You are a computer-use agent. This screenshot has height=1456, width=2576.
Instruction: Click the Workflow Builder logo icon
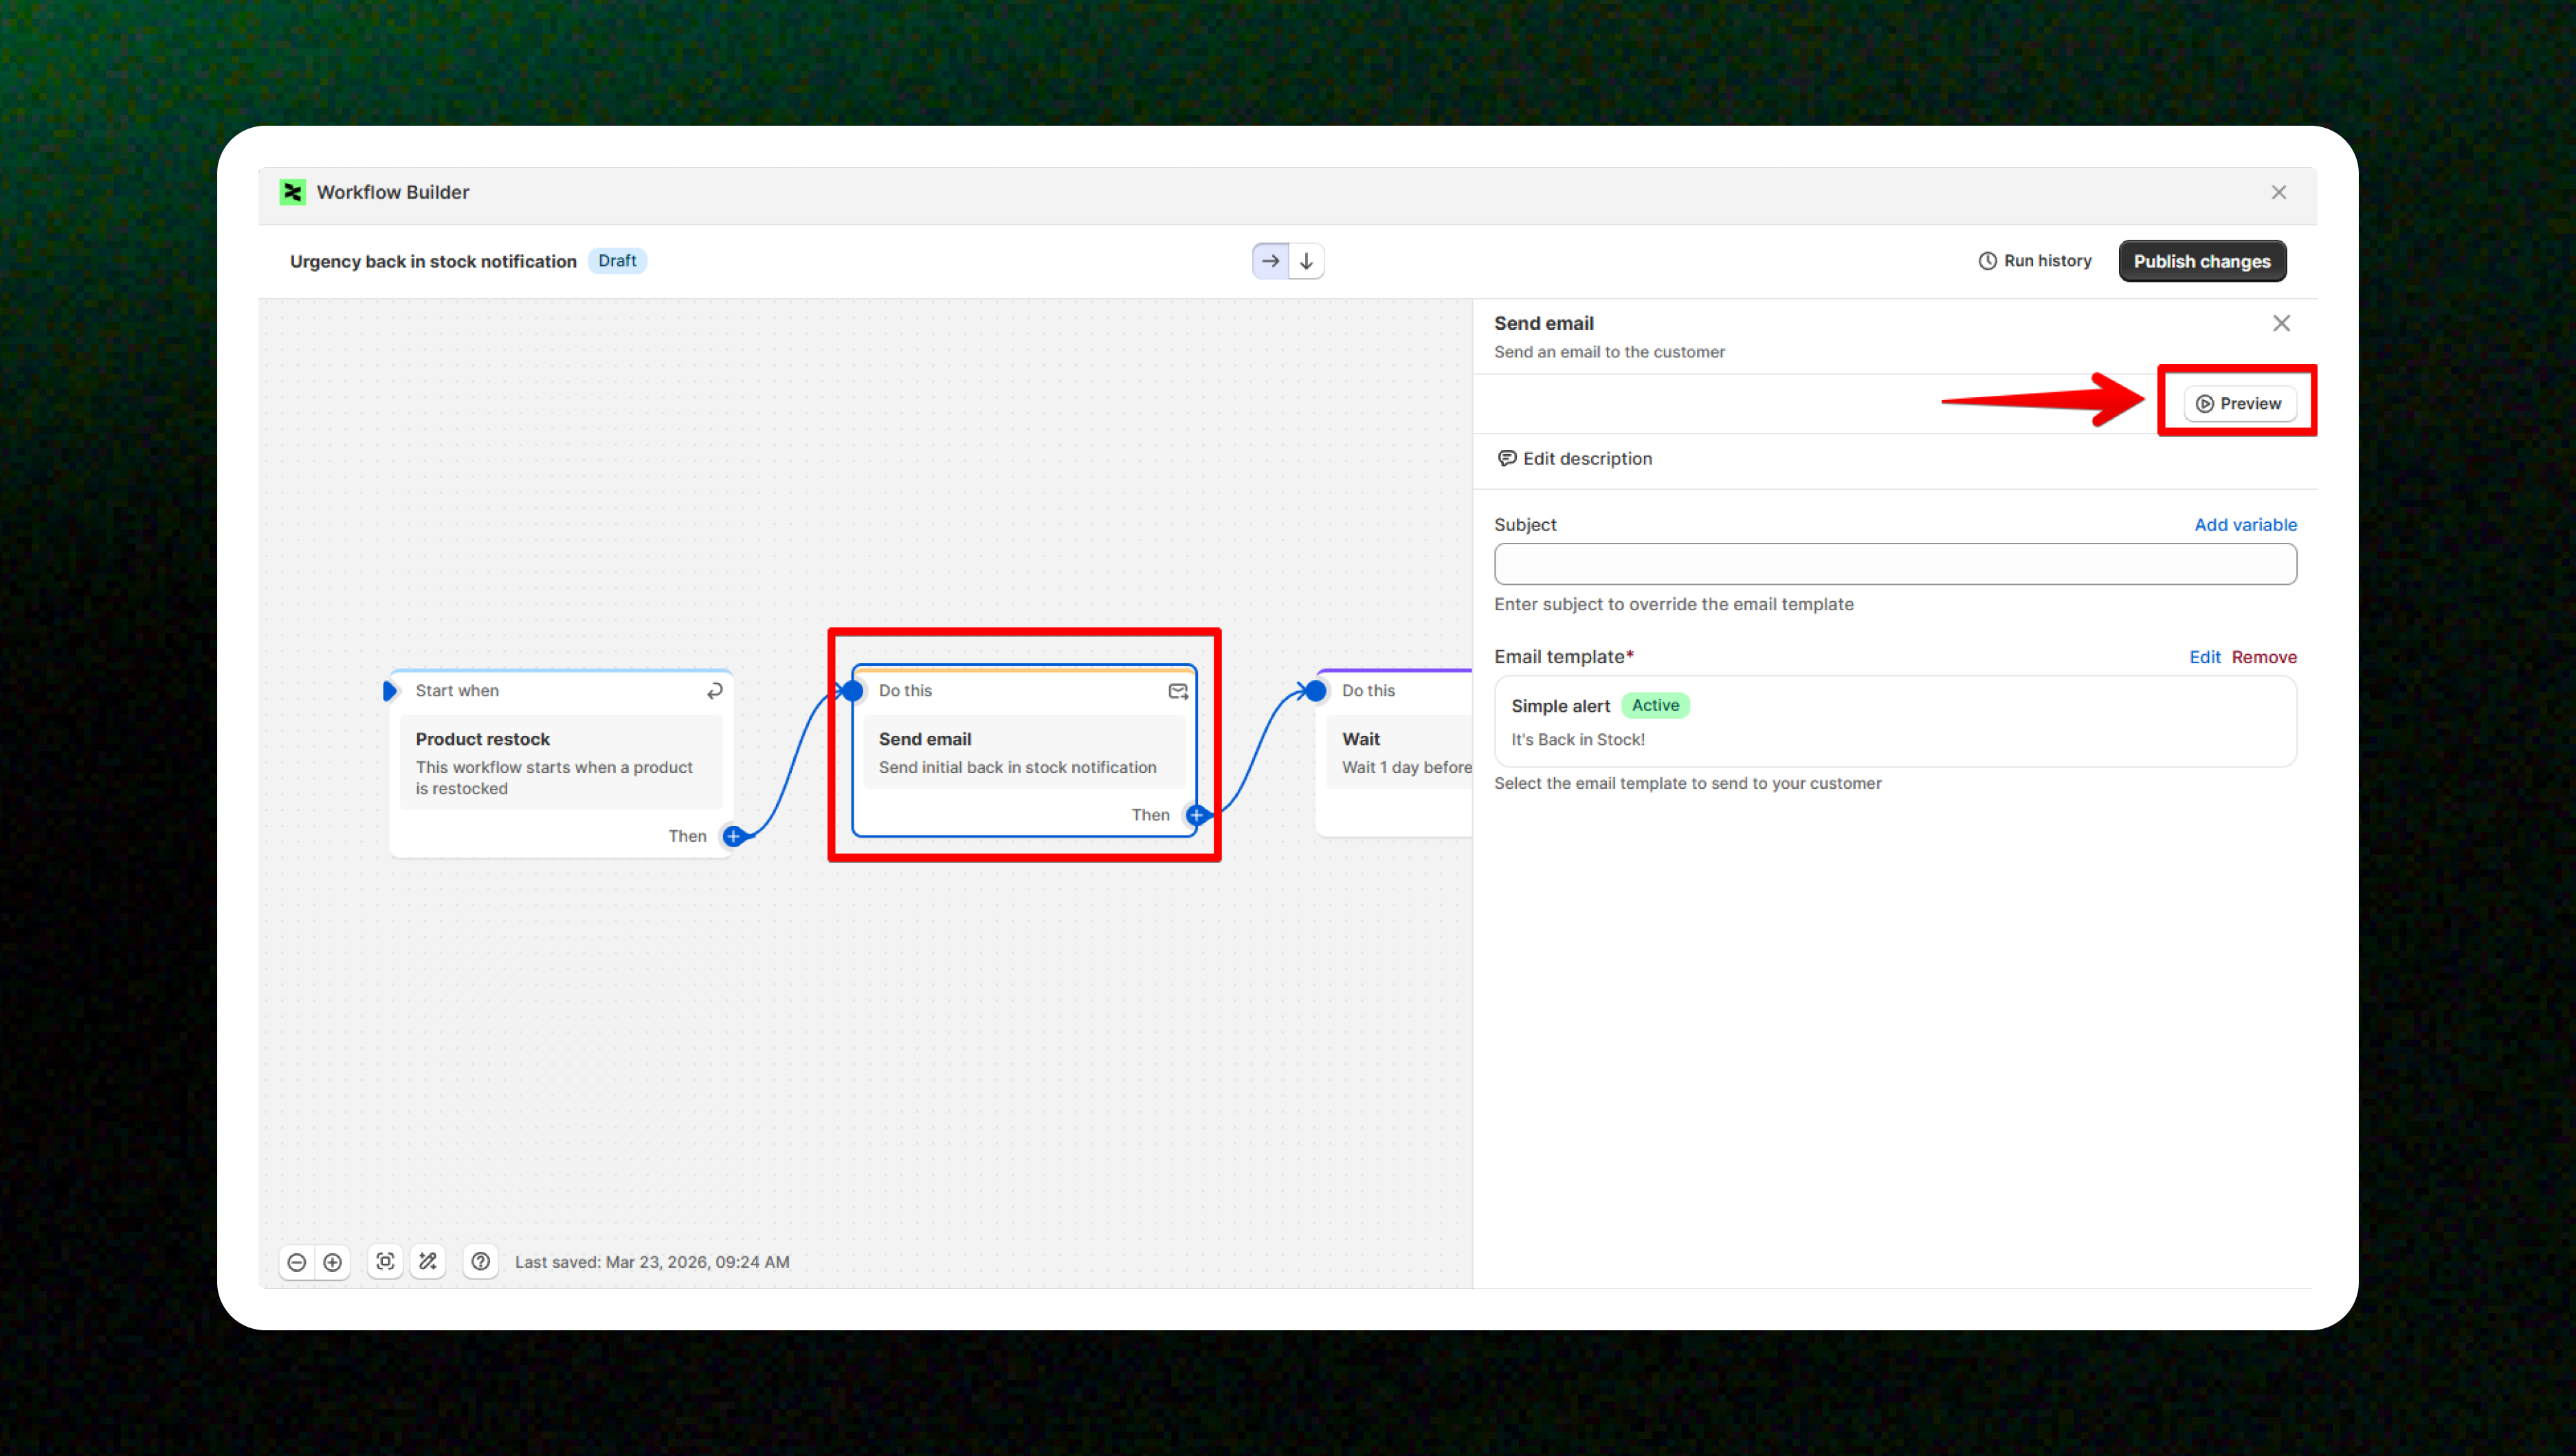point(292,192)
